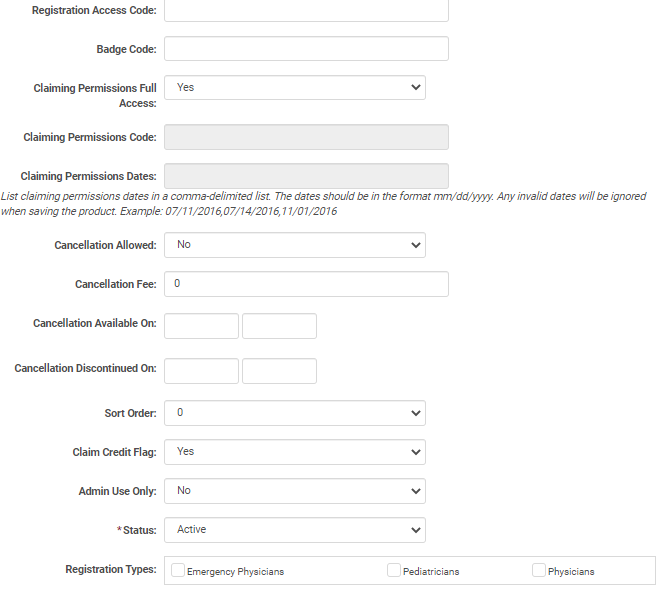Change the Claim Credit Flag dropdown
The width and height of the screenshot is (659, 593).
[x=295, y=452]
